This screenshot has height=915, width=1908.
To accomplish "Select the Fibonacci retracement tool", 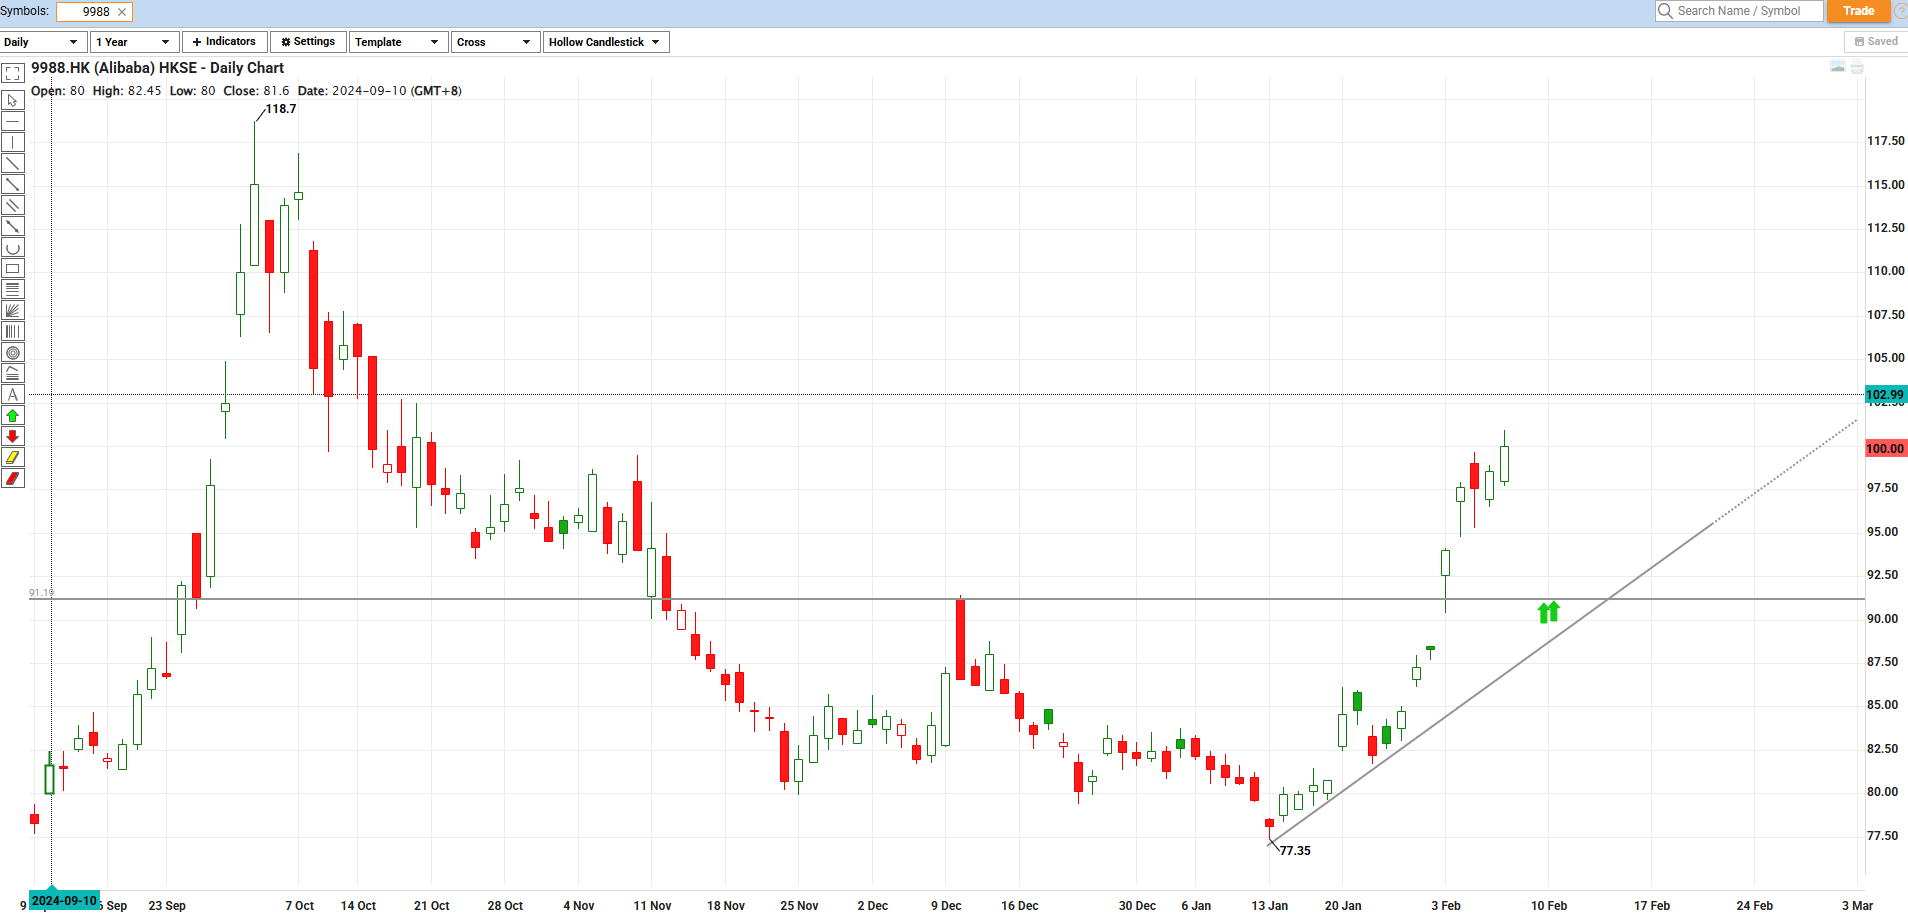I will point(13,289).
